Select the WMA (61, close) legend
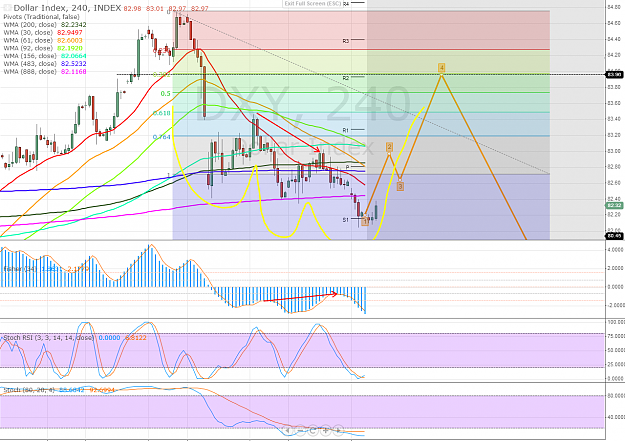Image resolution: width=625 pixels, height=441 pixels. tap(28, 41)
